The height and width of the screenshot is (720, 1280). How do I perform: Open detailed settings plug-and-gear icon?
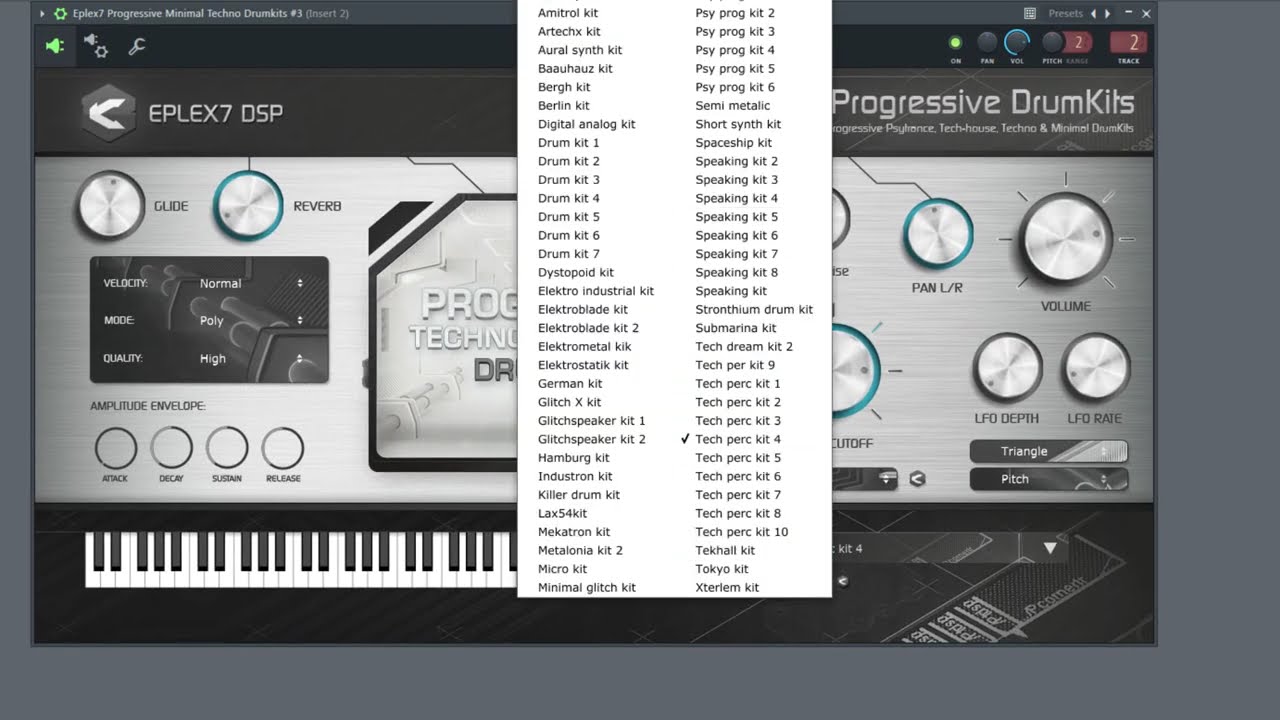tap(96, 46)
